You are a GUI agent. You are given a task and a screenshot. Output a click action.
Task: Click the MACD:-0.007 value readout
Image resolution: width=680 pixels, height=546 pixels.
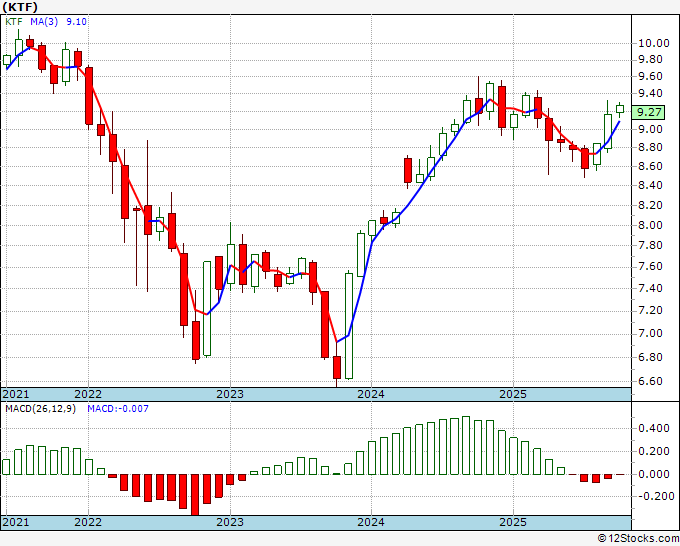[x=118, y=409]
